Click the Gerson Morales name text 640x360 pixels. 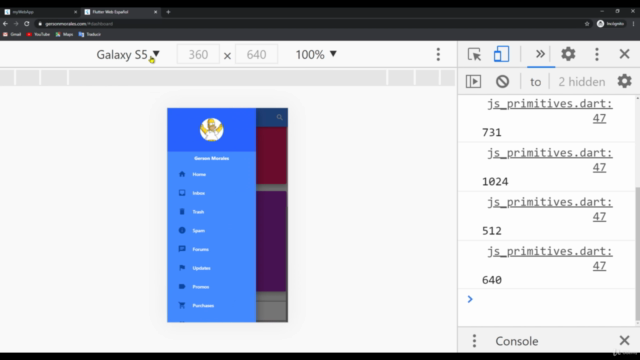click(x=211, y=158)
